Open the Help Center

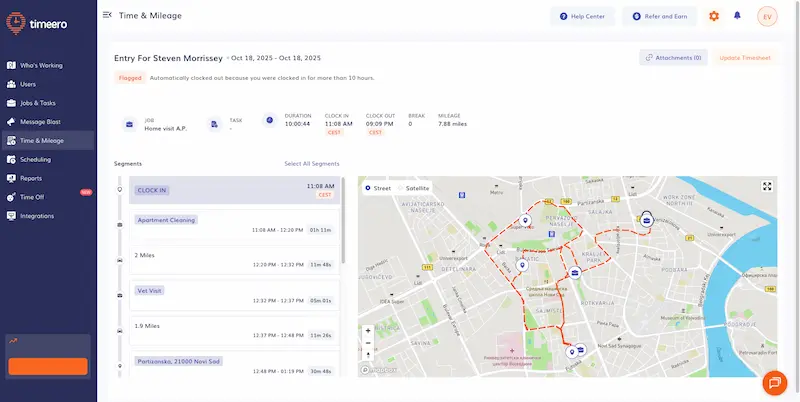[x=582, y=16]
